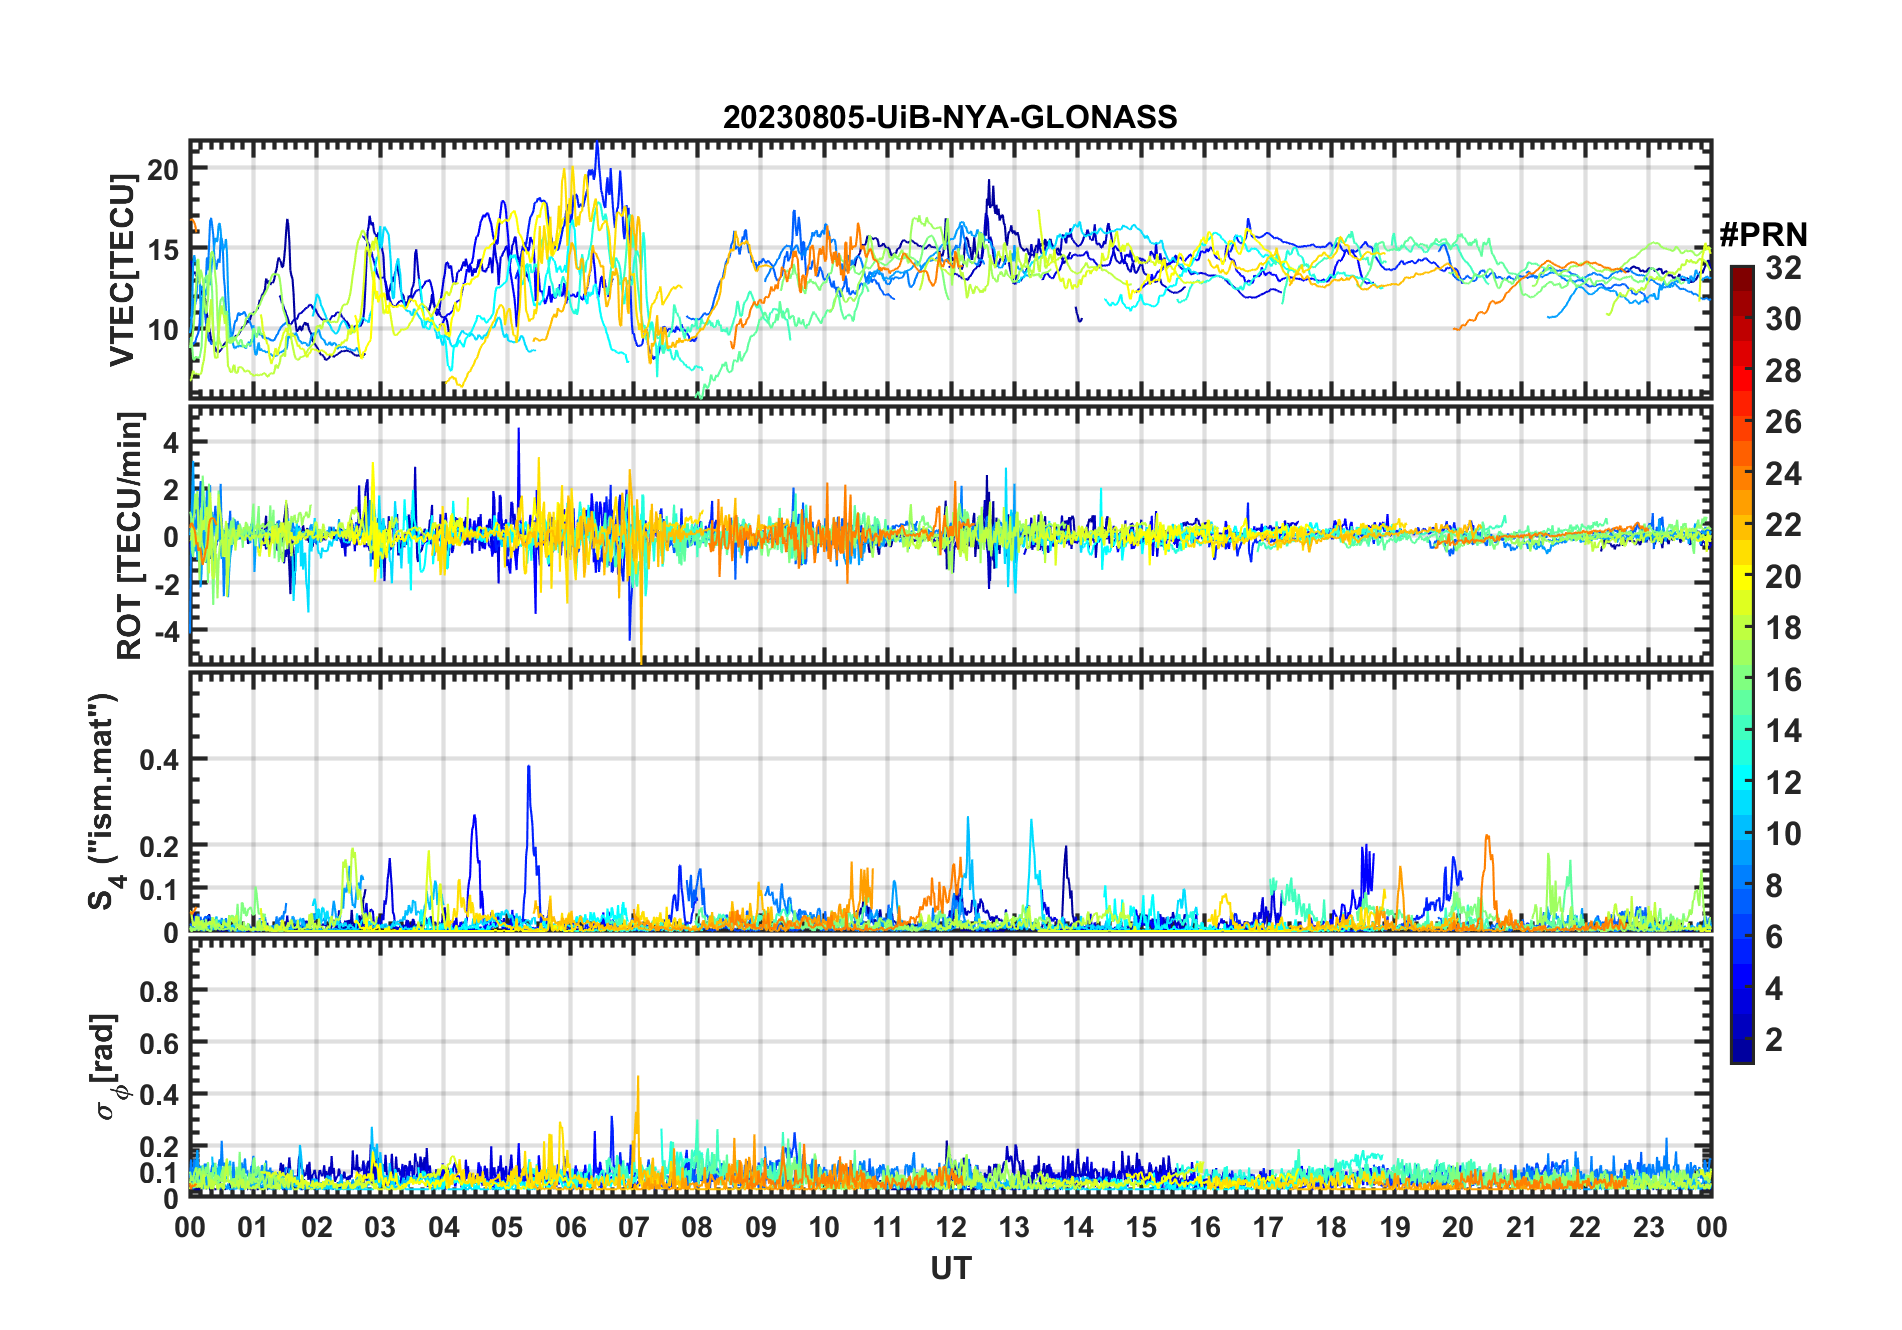Click VTEC axis tick label 15
Viewport: 1902px width, 1330px height.
pyautogui.click(x=162, y=250)
